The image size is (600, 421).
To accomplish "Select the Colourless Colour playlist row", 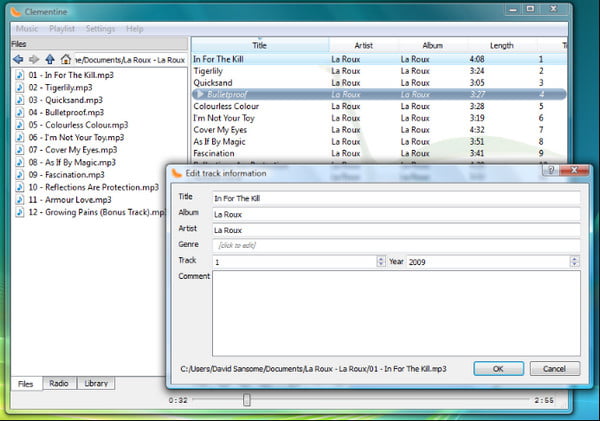I will tap(379, 106).
